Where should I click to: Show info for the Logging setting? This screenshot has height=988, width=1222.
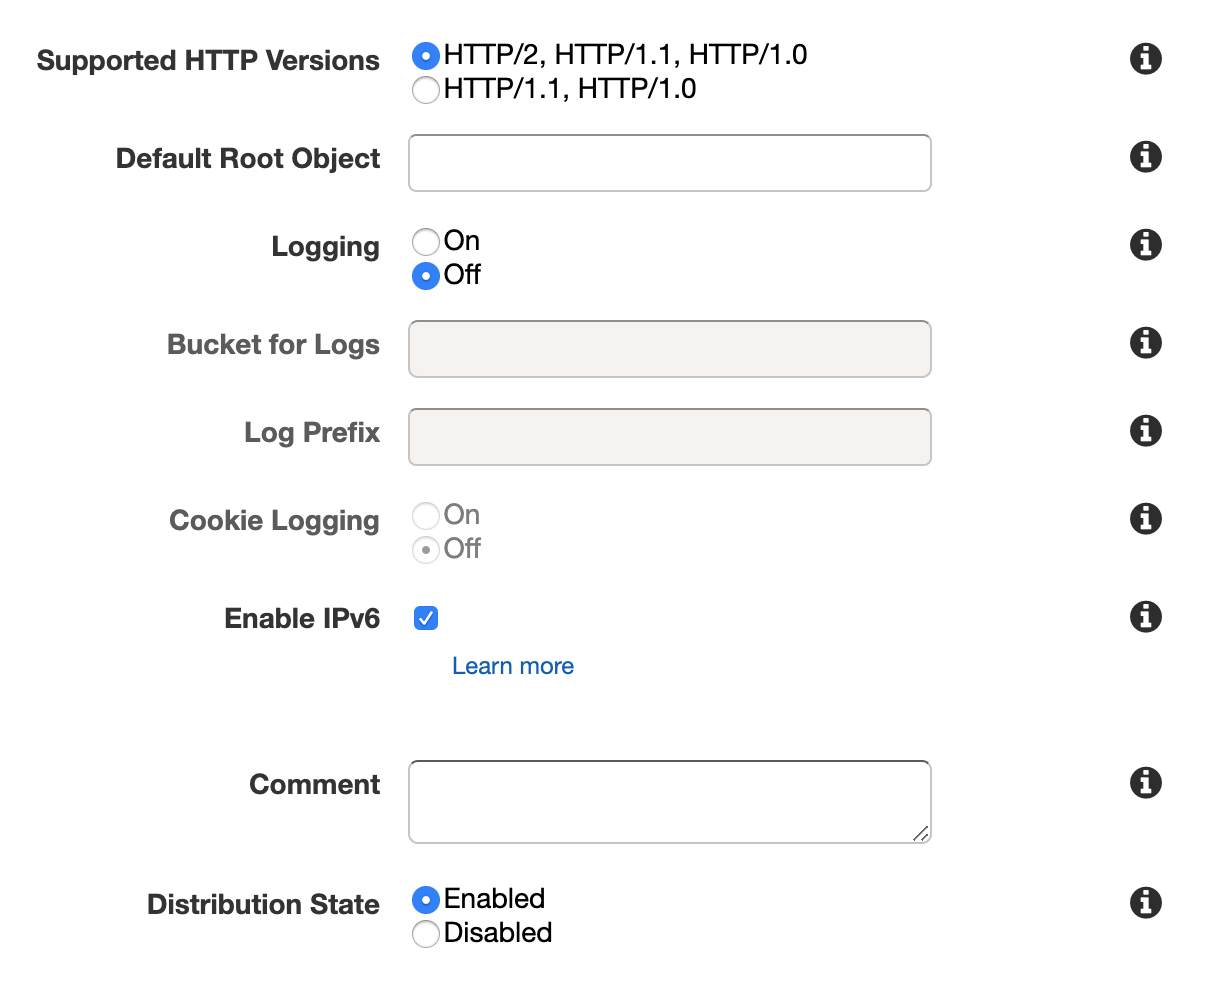tap(1146, 245)
